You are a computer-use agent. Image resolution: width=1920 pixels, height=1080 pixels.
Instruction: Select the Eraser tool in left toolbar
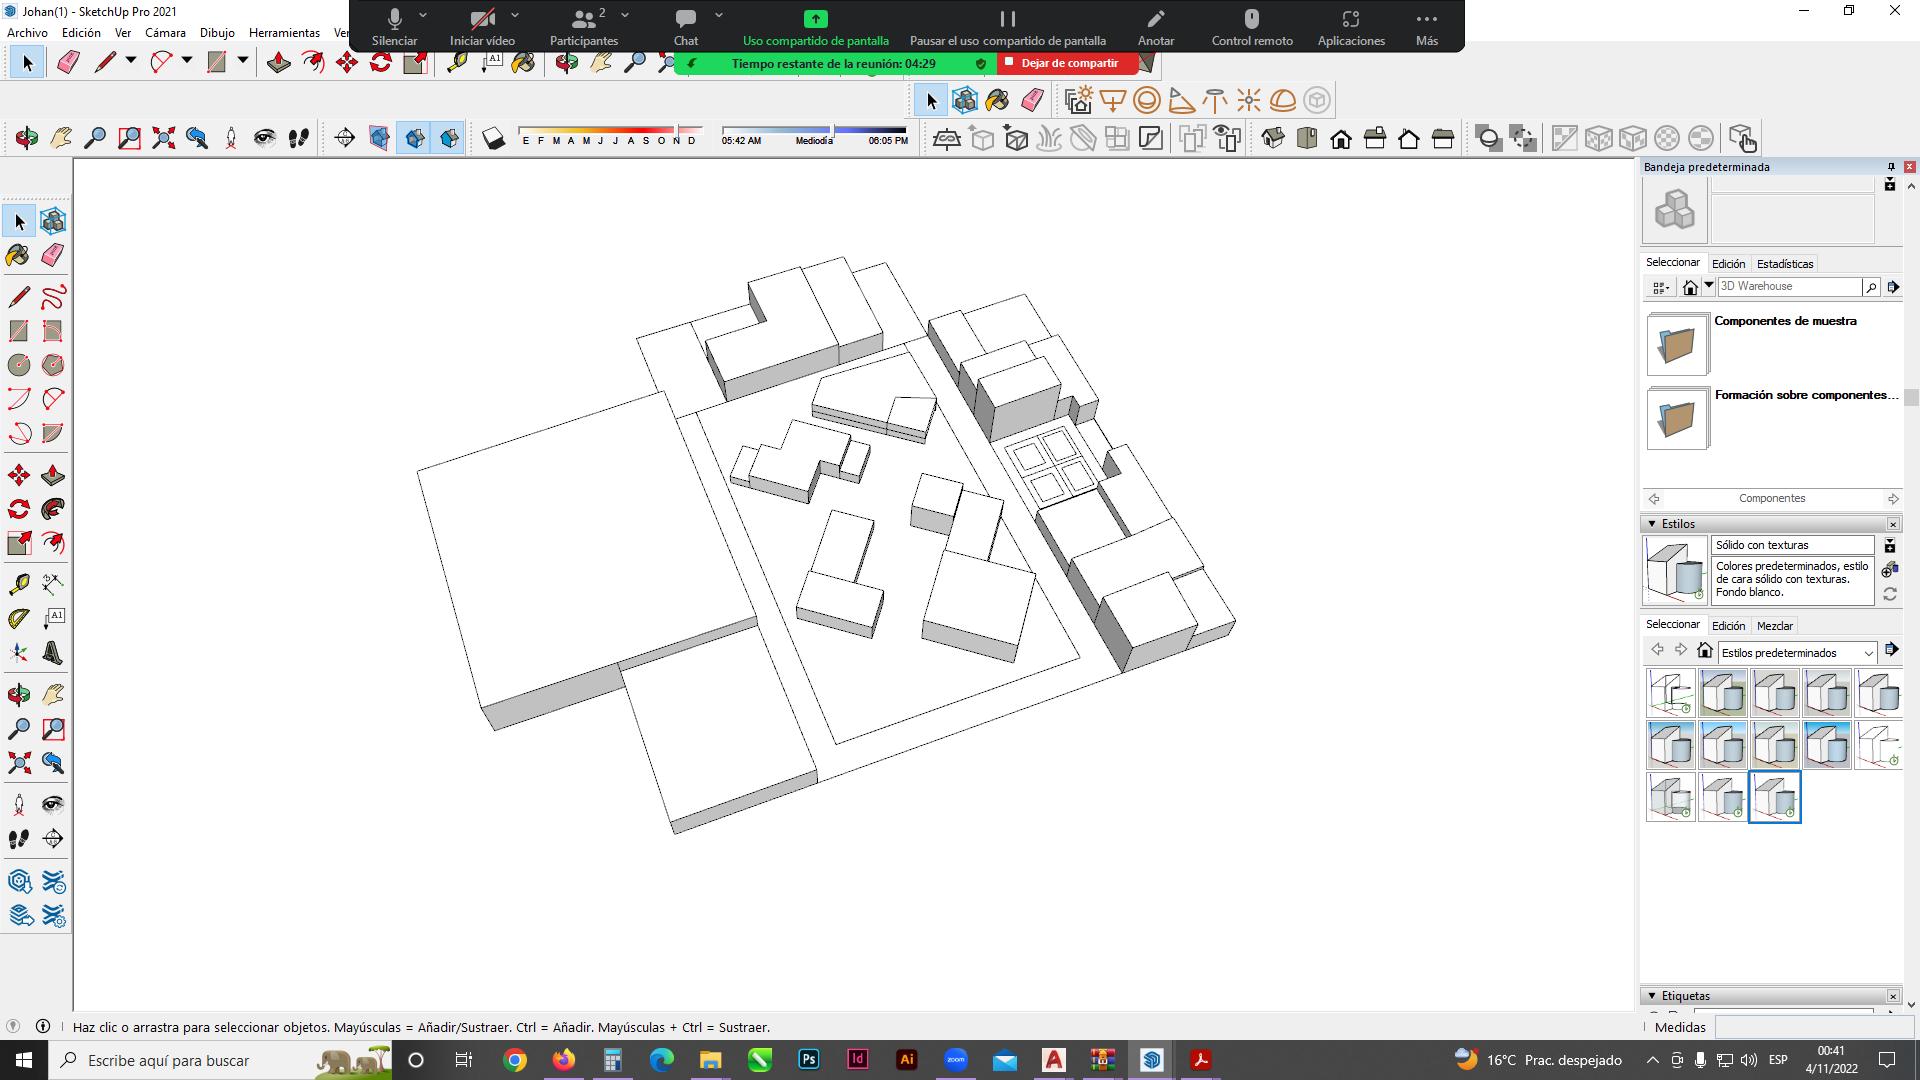53,255
